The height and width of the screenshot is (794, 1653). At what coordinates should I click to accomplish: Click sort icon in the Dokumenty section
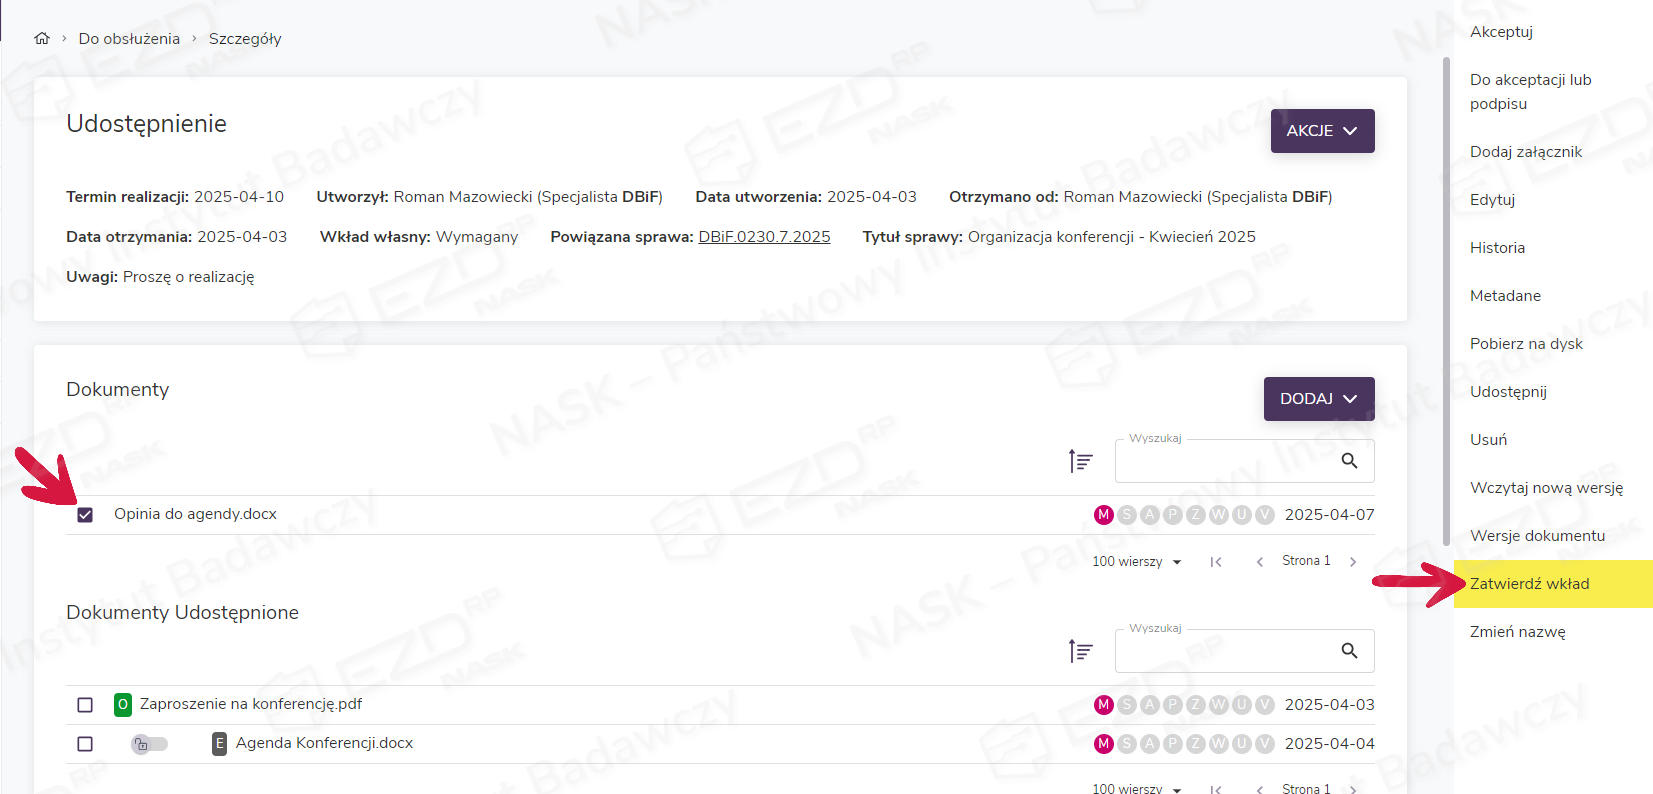pos(1080,461)
